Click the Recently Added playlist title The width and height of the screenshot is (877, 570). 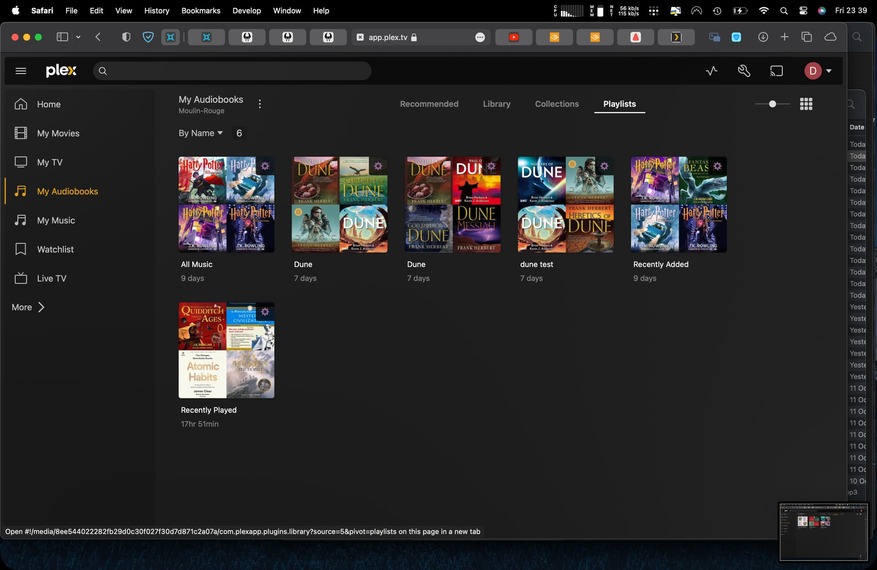click(661, 265)
